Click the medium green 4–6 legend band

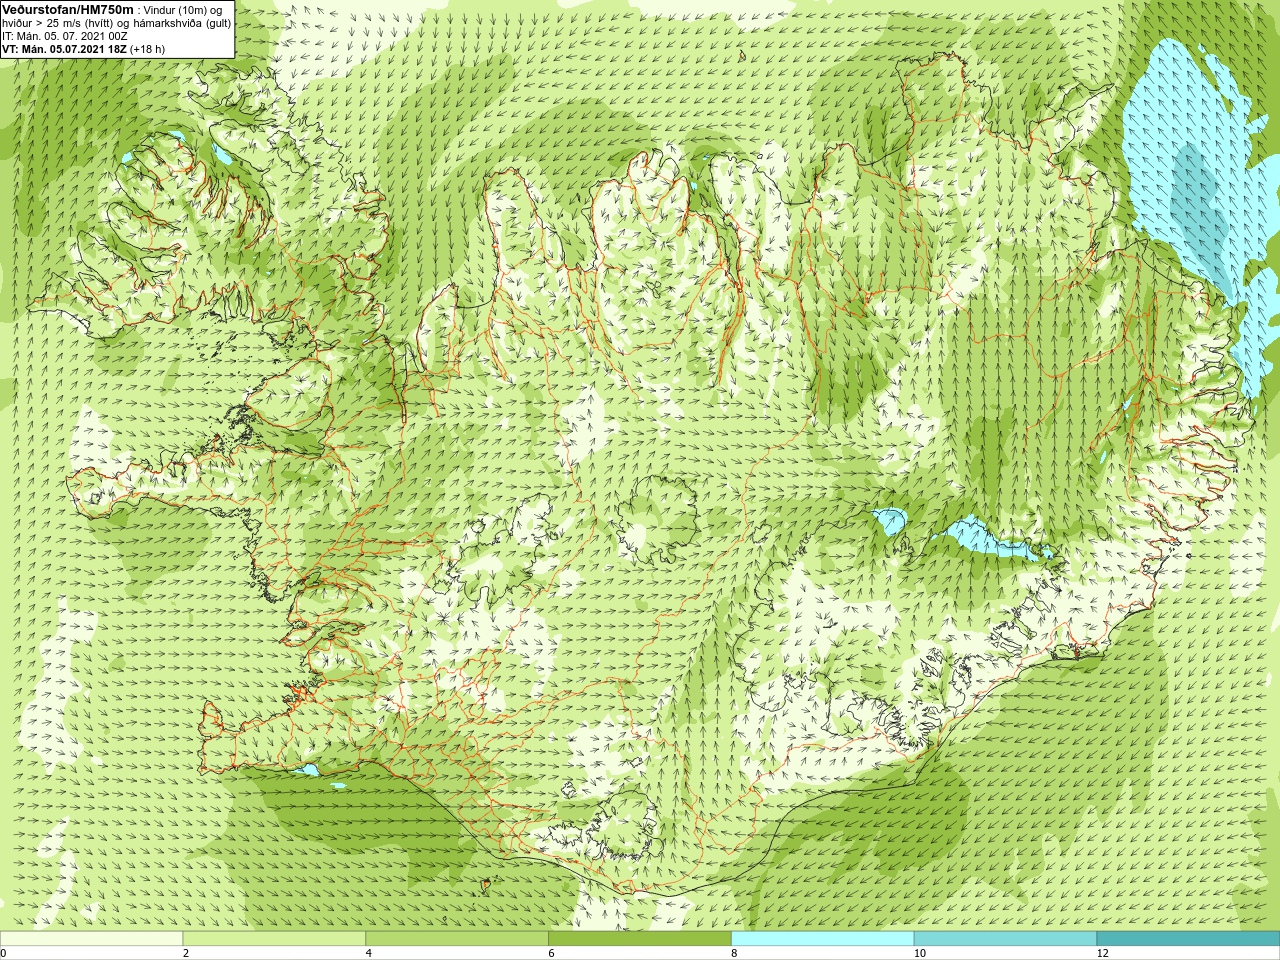[457, 939]
